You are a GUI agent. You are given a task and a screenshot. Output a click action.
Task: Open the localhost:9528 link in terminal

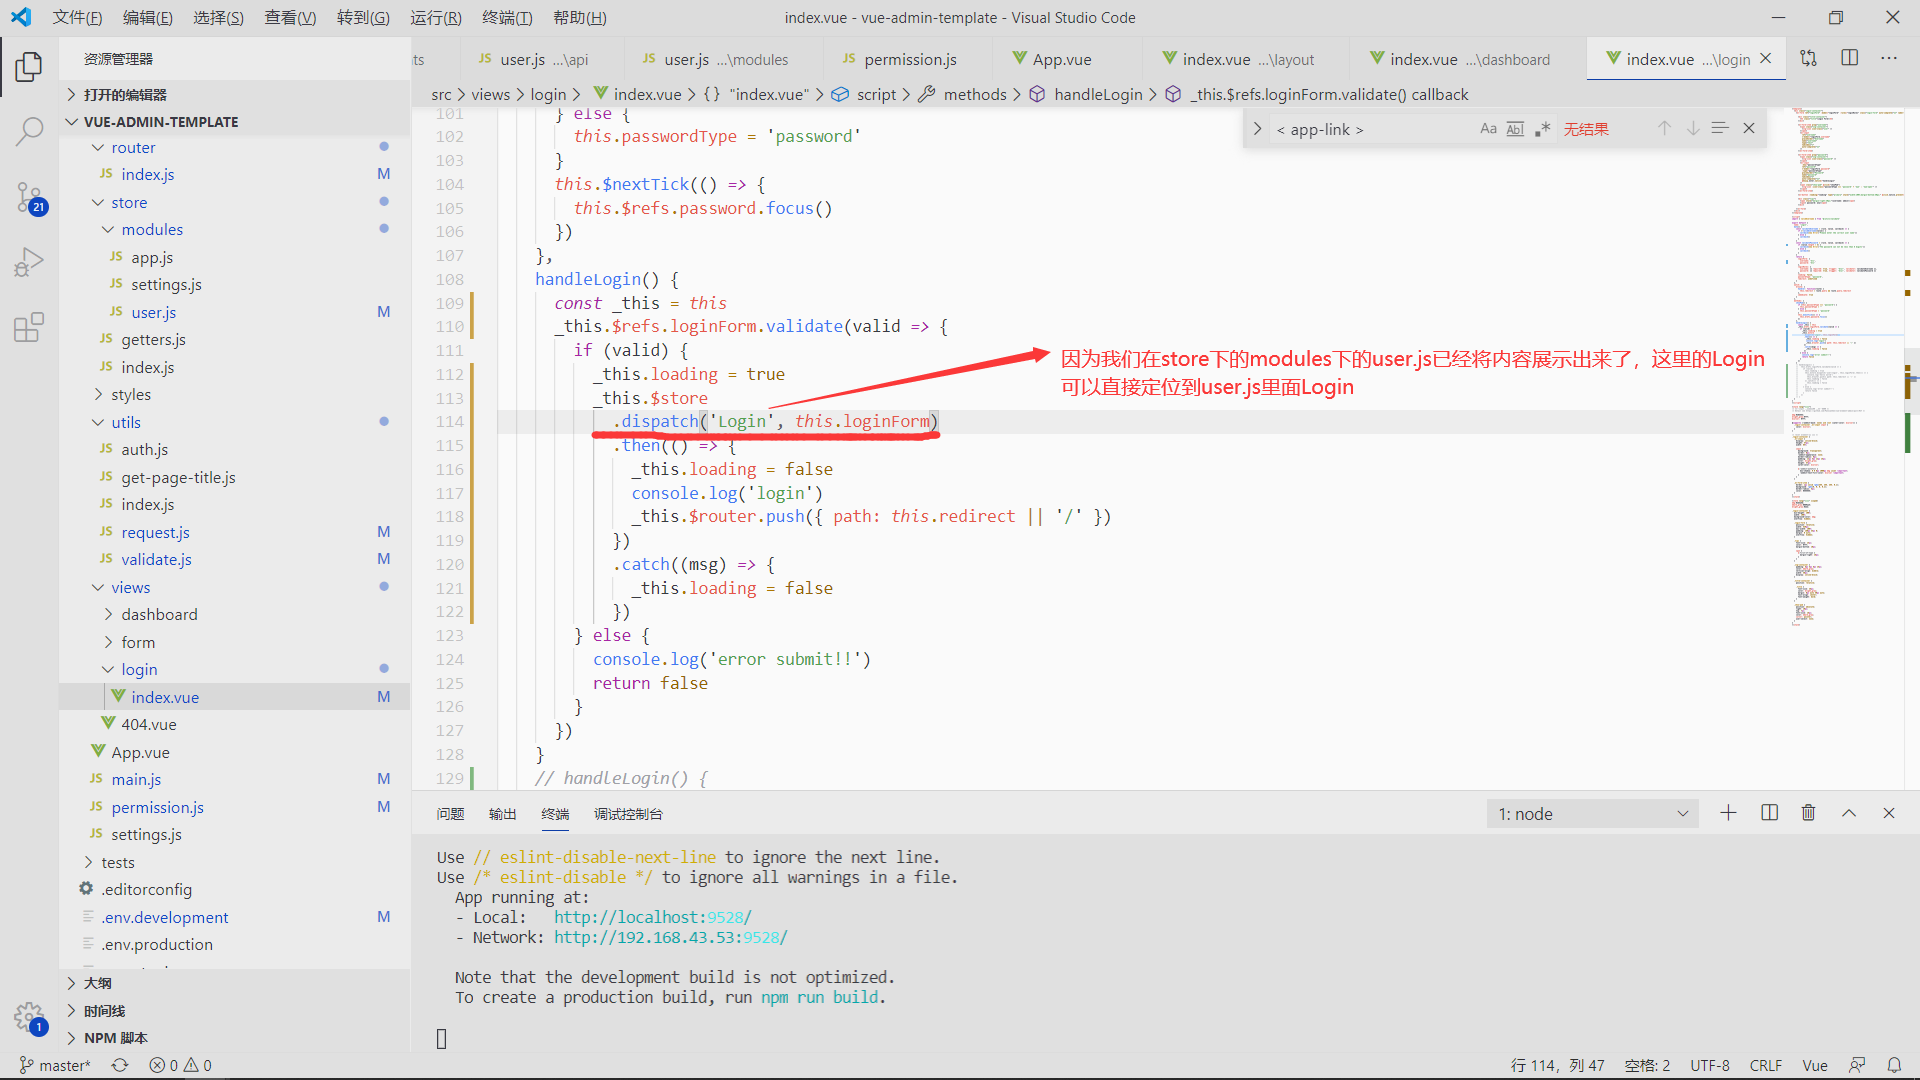[652, 917]
